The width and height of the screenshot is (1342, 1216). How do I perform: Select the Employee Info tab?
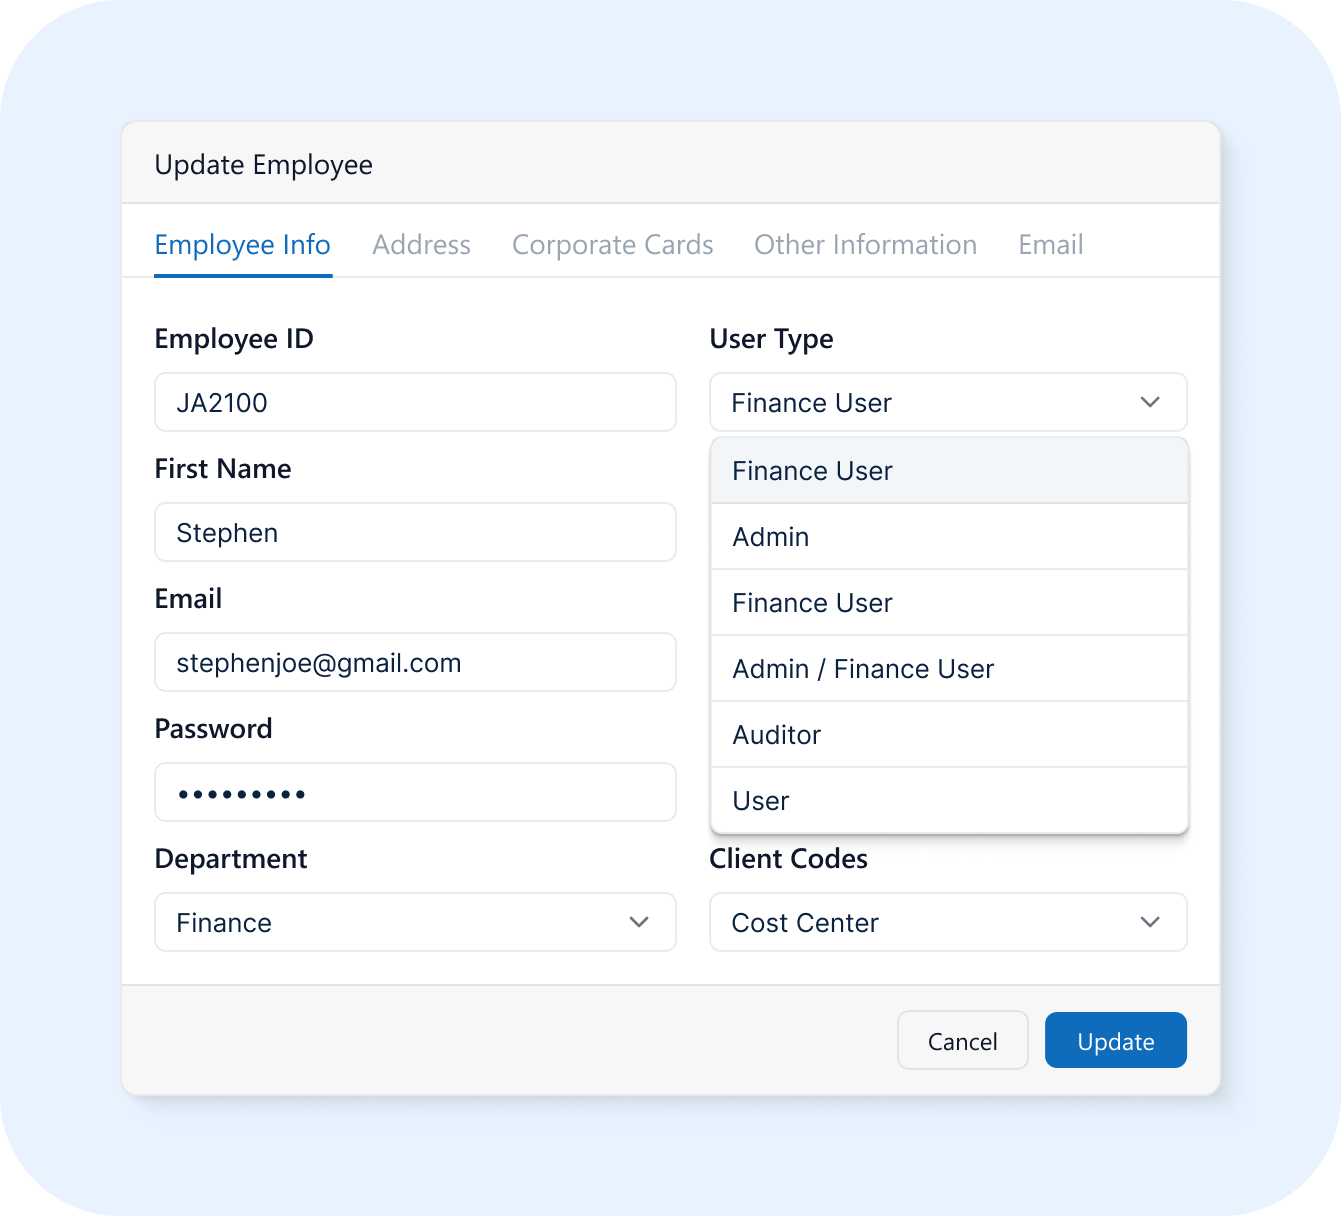click(x=242, y=244)
